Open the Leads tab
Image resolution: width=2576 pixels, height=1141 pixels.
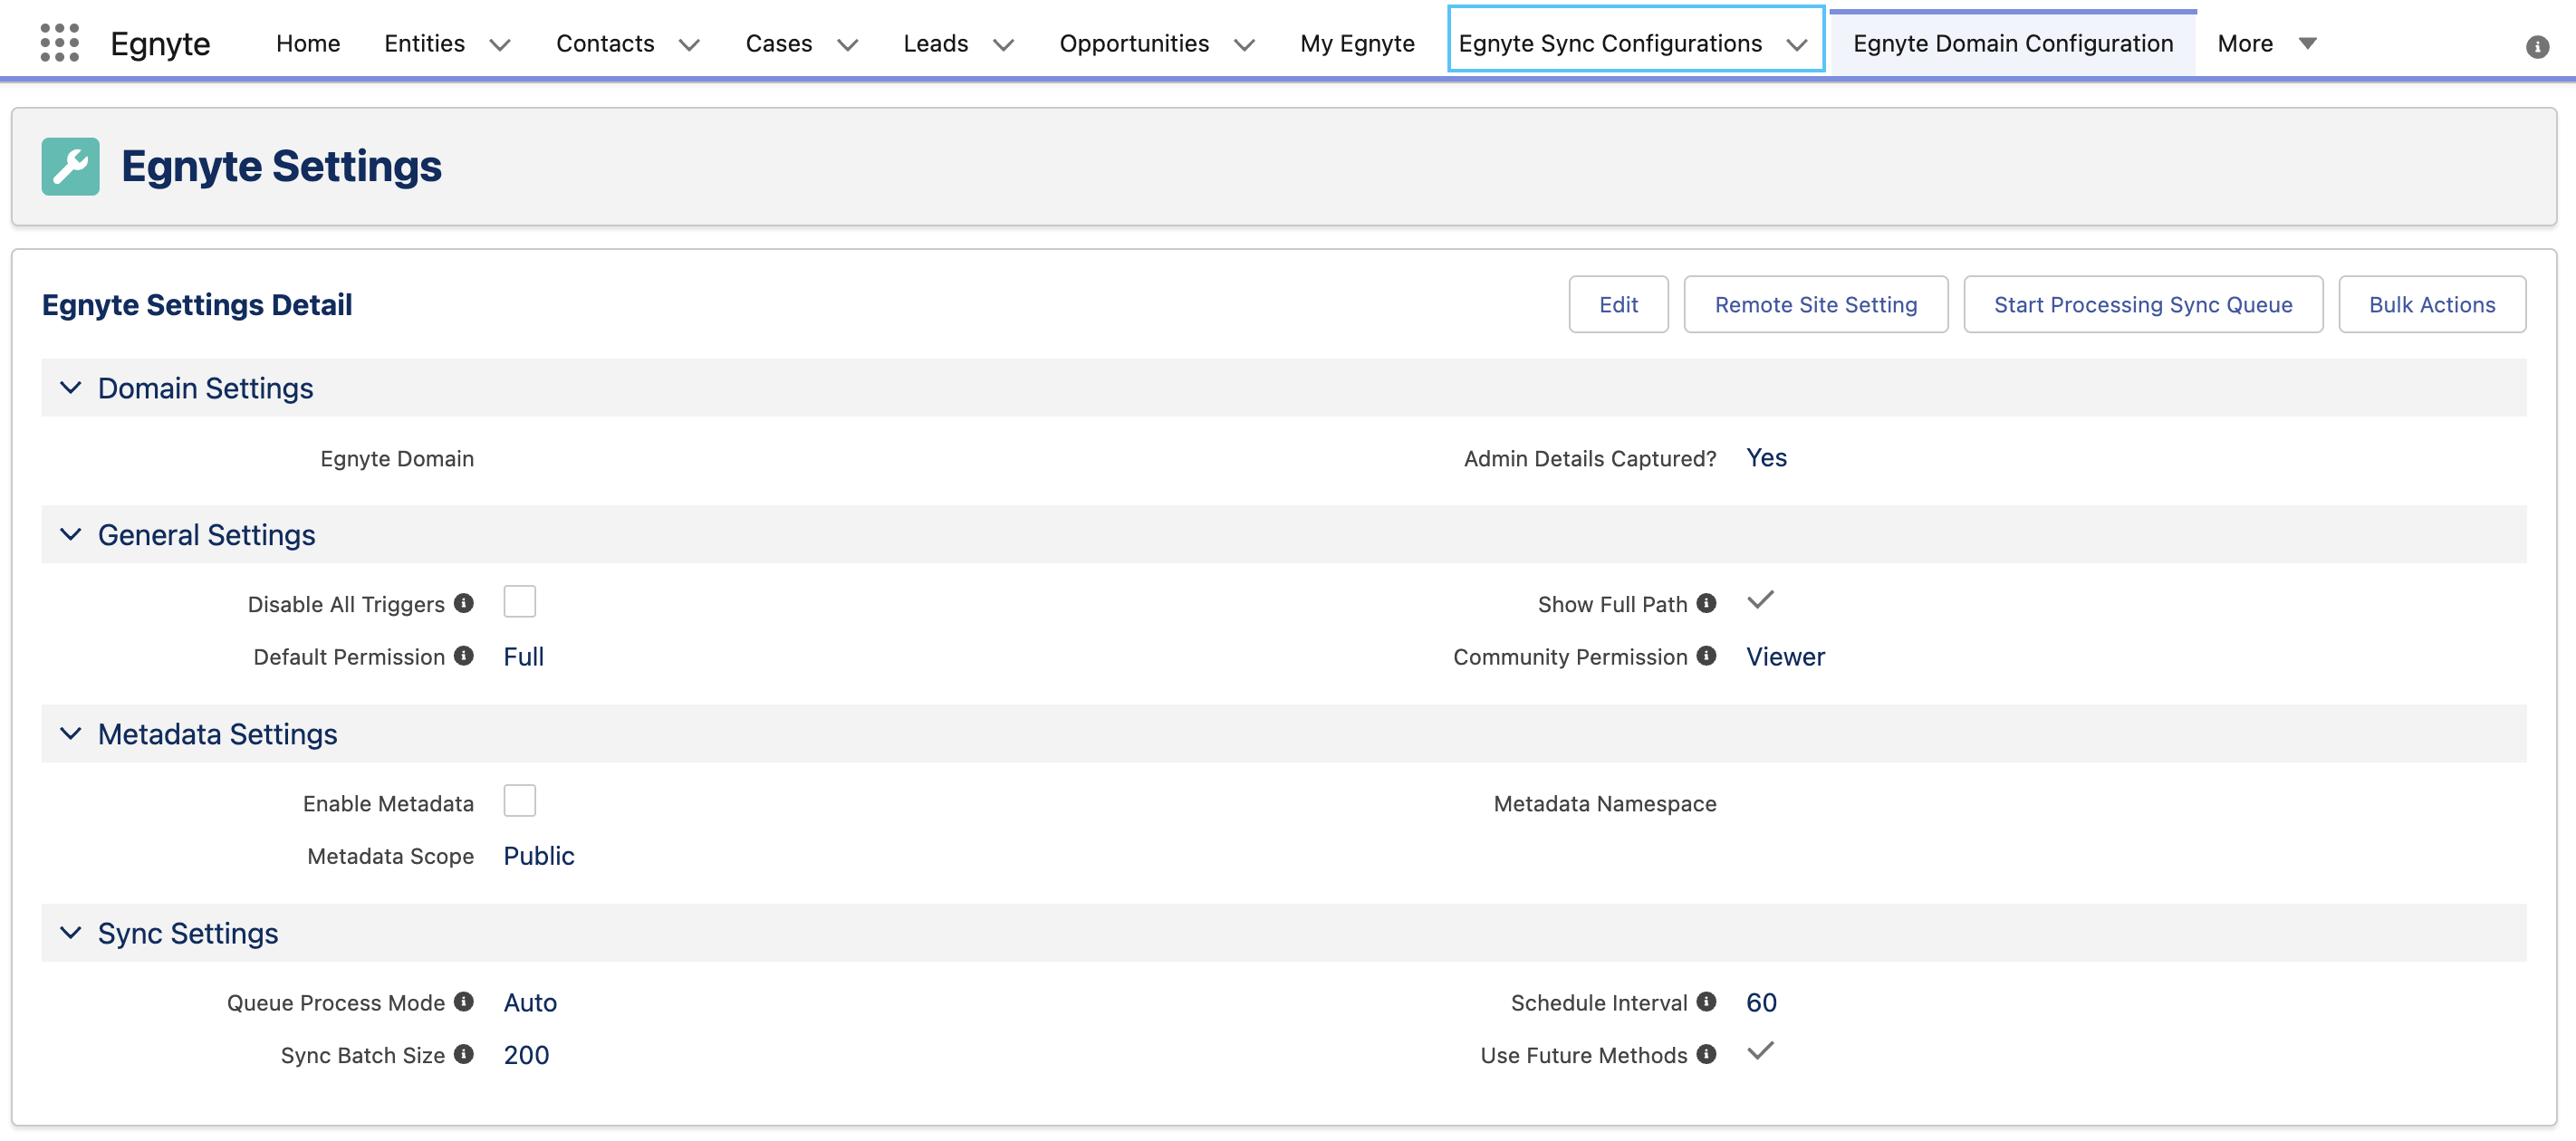[x=936, y=43]
